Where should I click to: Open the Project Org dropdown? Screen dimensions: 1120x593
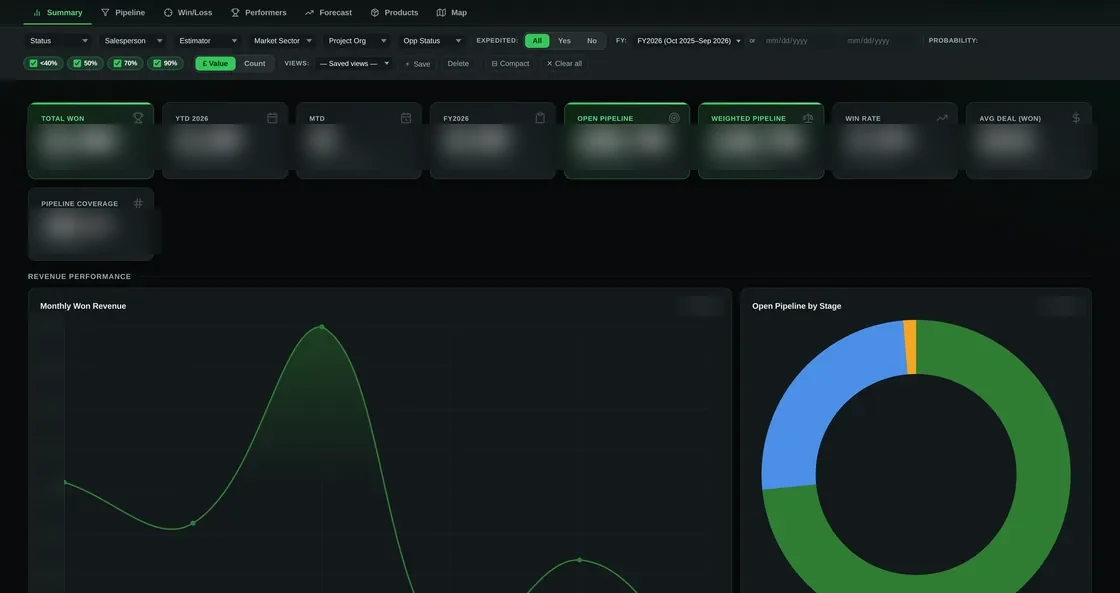click(x=358, y=41)
